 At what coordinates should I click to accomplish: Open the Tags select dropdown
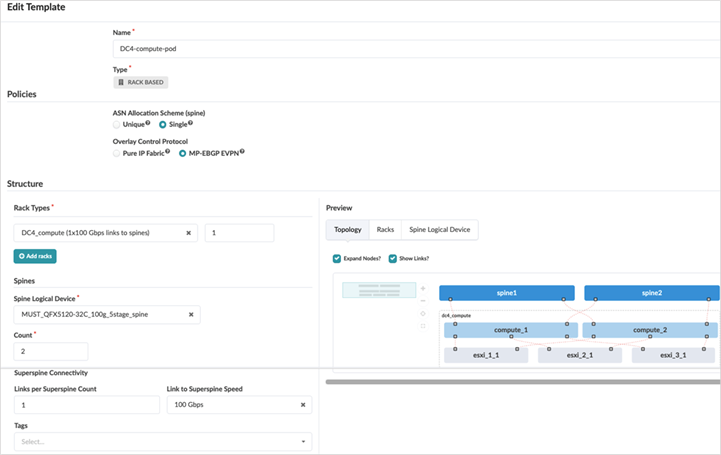(x=163, y=442)
